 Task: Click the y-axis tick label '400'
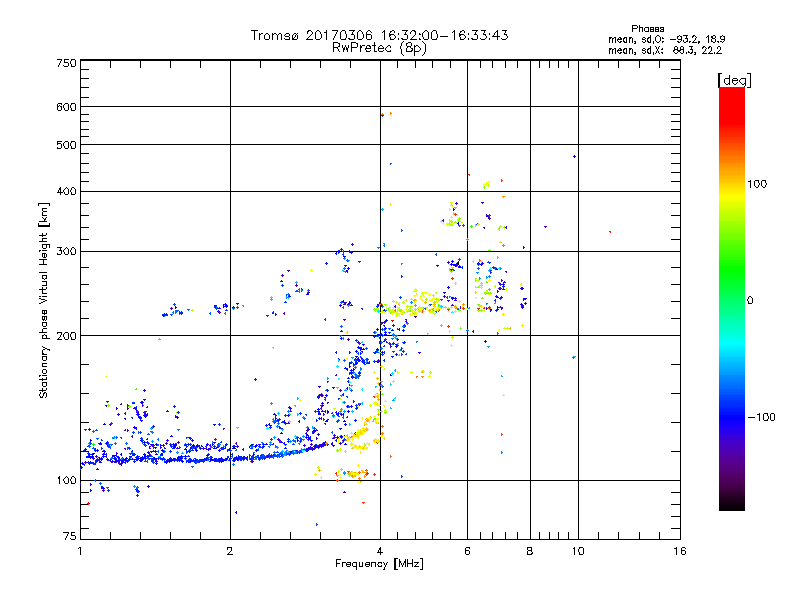point(66,192)
